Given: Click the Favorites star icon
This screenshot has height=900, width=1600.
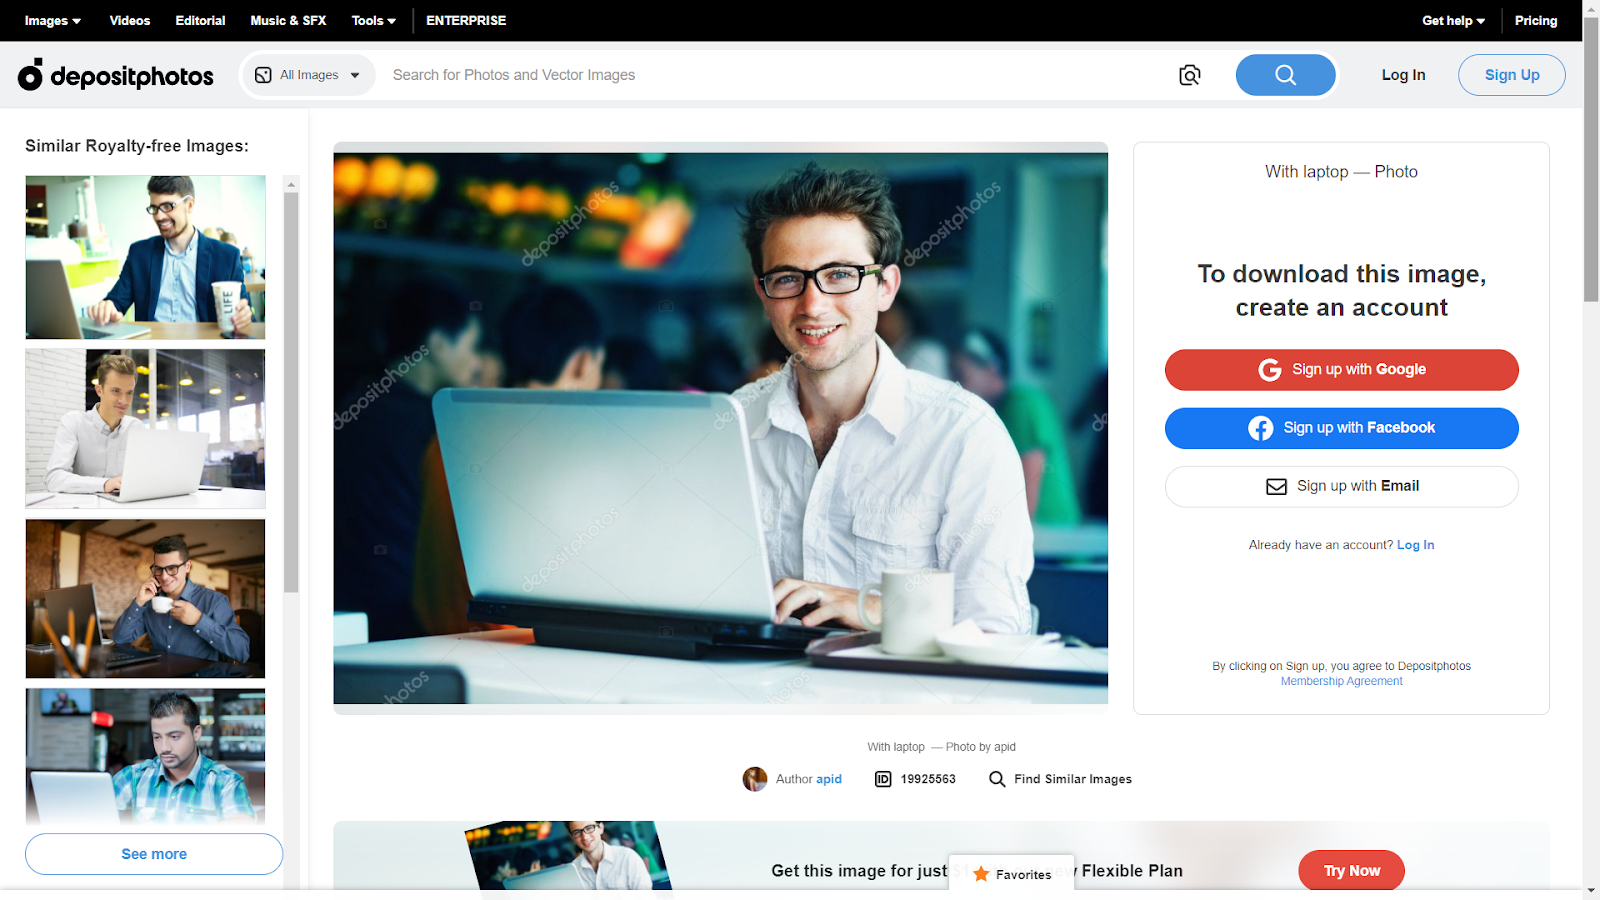Looking at the screenshot, I should pyautogui.click(x=981, y=874).
